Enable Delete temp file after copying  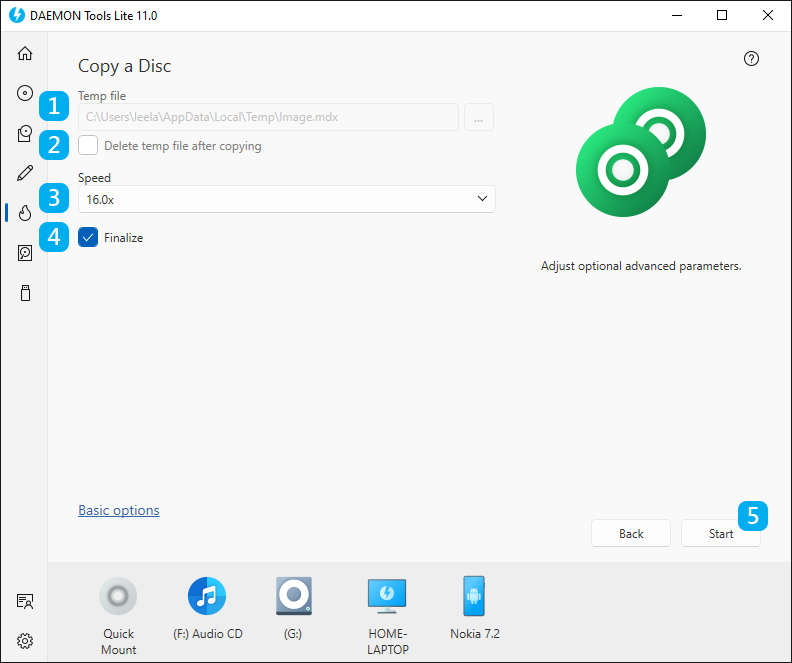pyautogui.click(x=88, y=145)
